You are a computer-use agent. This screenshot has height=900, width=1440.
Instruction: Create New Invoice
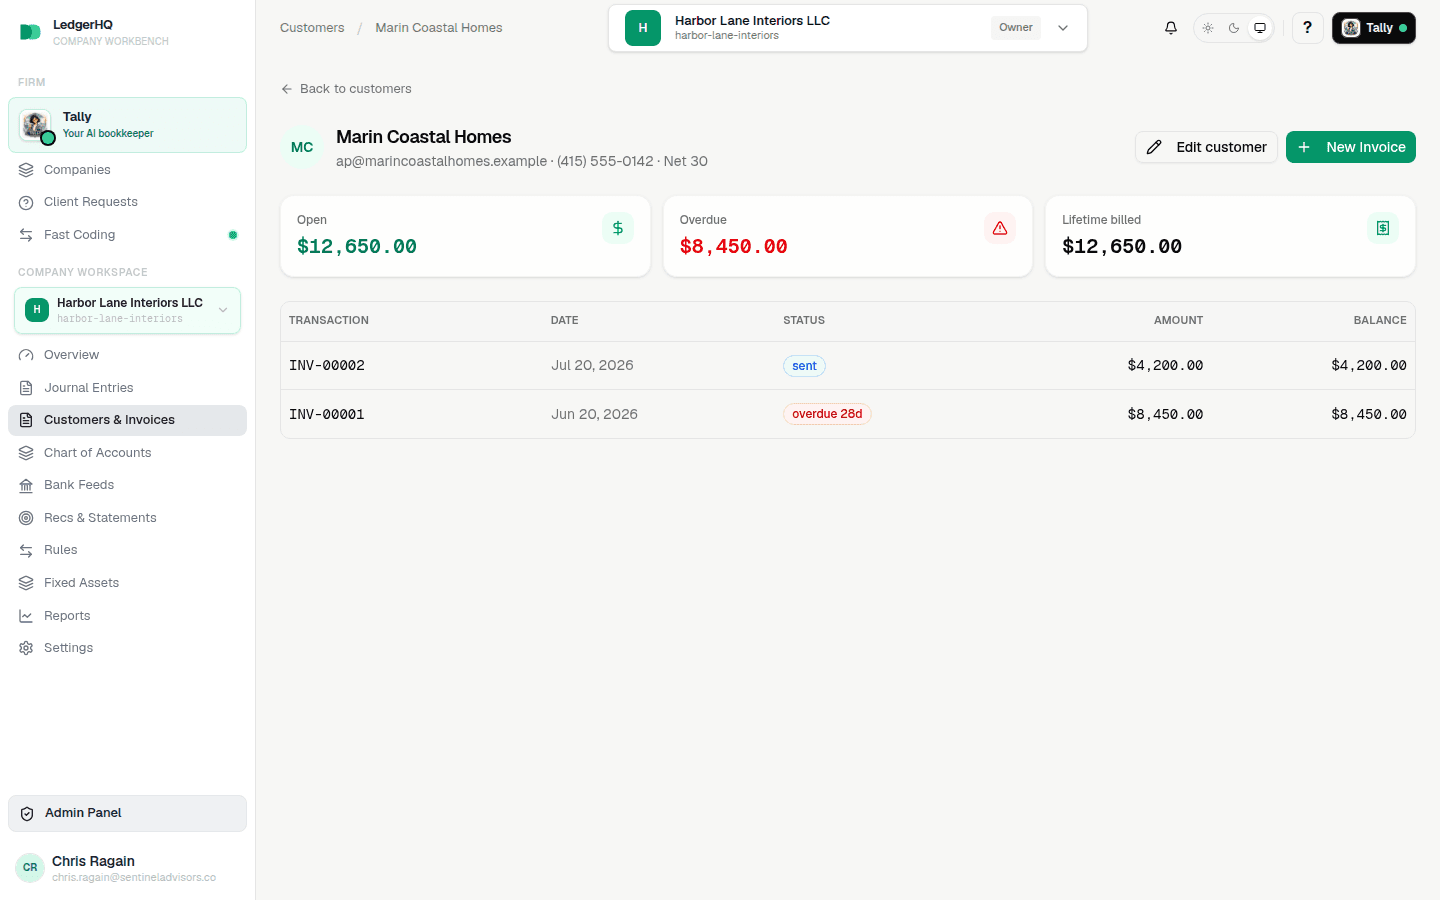click(x=1351, y=147)
